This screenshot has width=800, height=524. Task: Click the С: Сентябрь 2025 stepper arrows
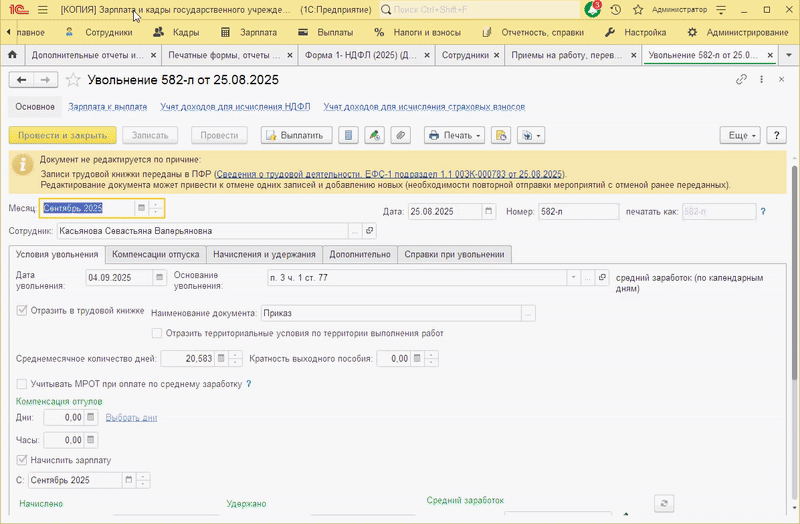(143, 480)
